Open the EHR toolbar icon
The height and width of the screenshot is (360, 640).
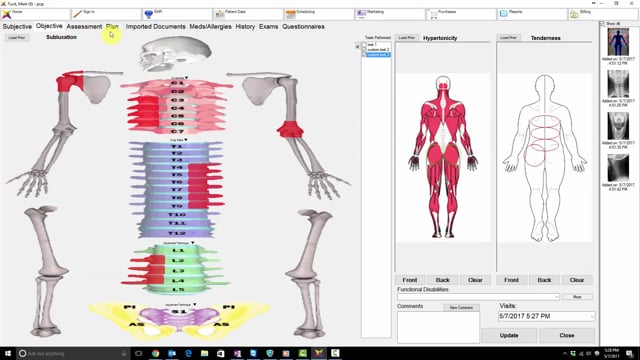point(149,14)
